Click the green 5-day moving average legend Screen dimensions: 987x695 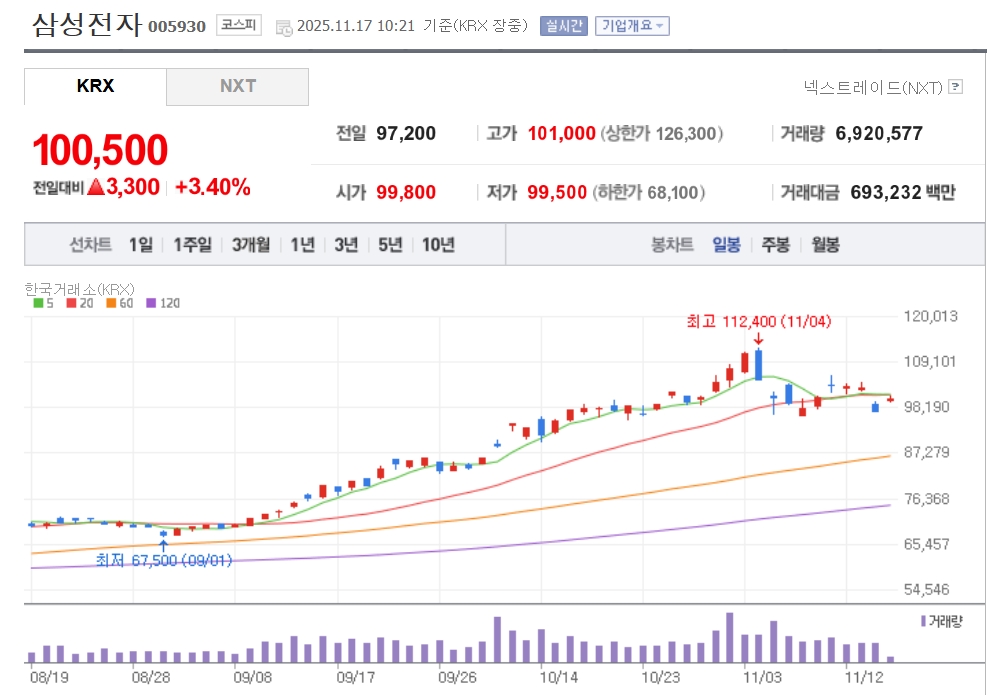(42, 303)
